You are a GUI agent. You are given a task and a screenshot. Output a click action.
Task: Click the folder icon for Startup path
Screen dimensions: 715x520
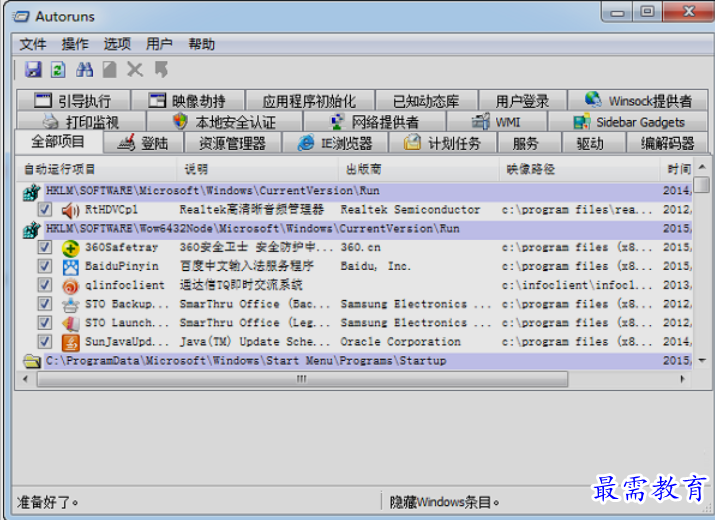(32, 361)
